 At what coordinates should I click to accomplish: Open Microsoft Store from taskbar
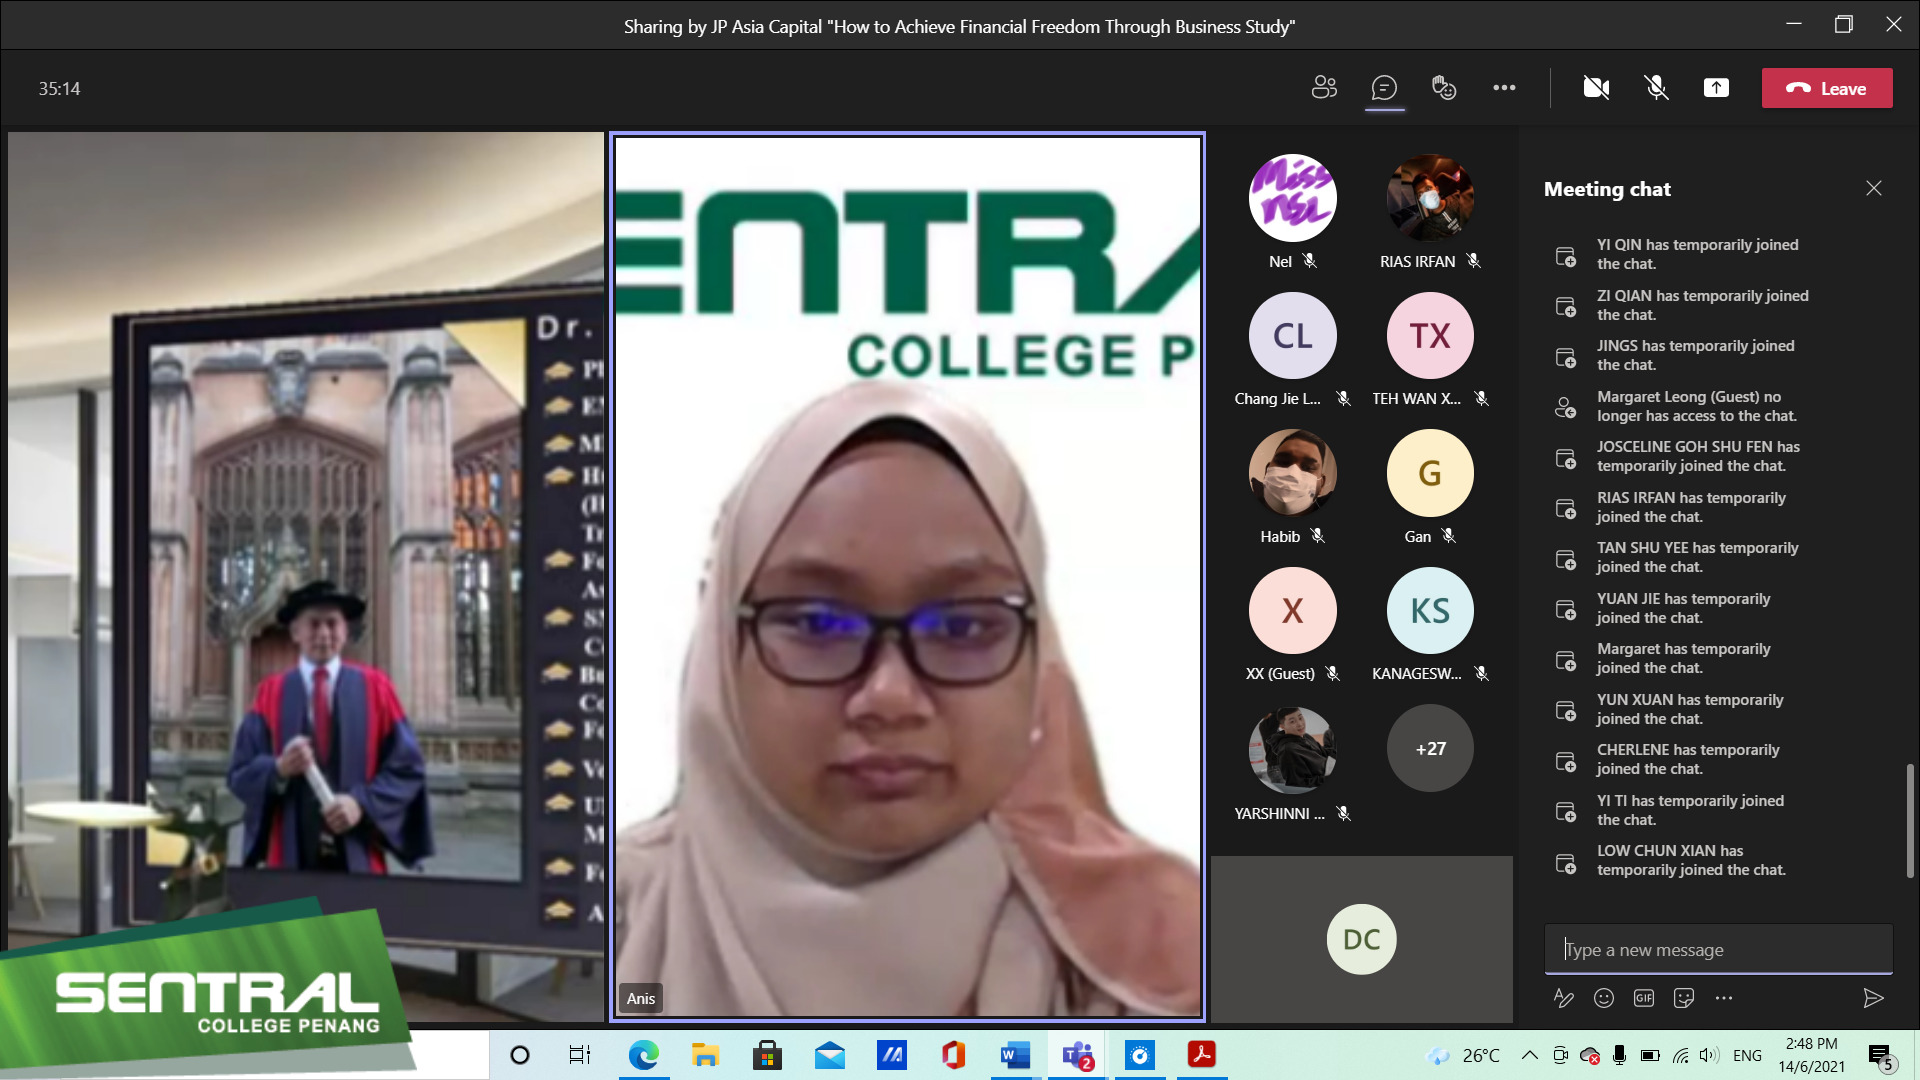tap(767, 1055)
